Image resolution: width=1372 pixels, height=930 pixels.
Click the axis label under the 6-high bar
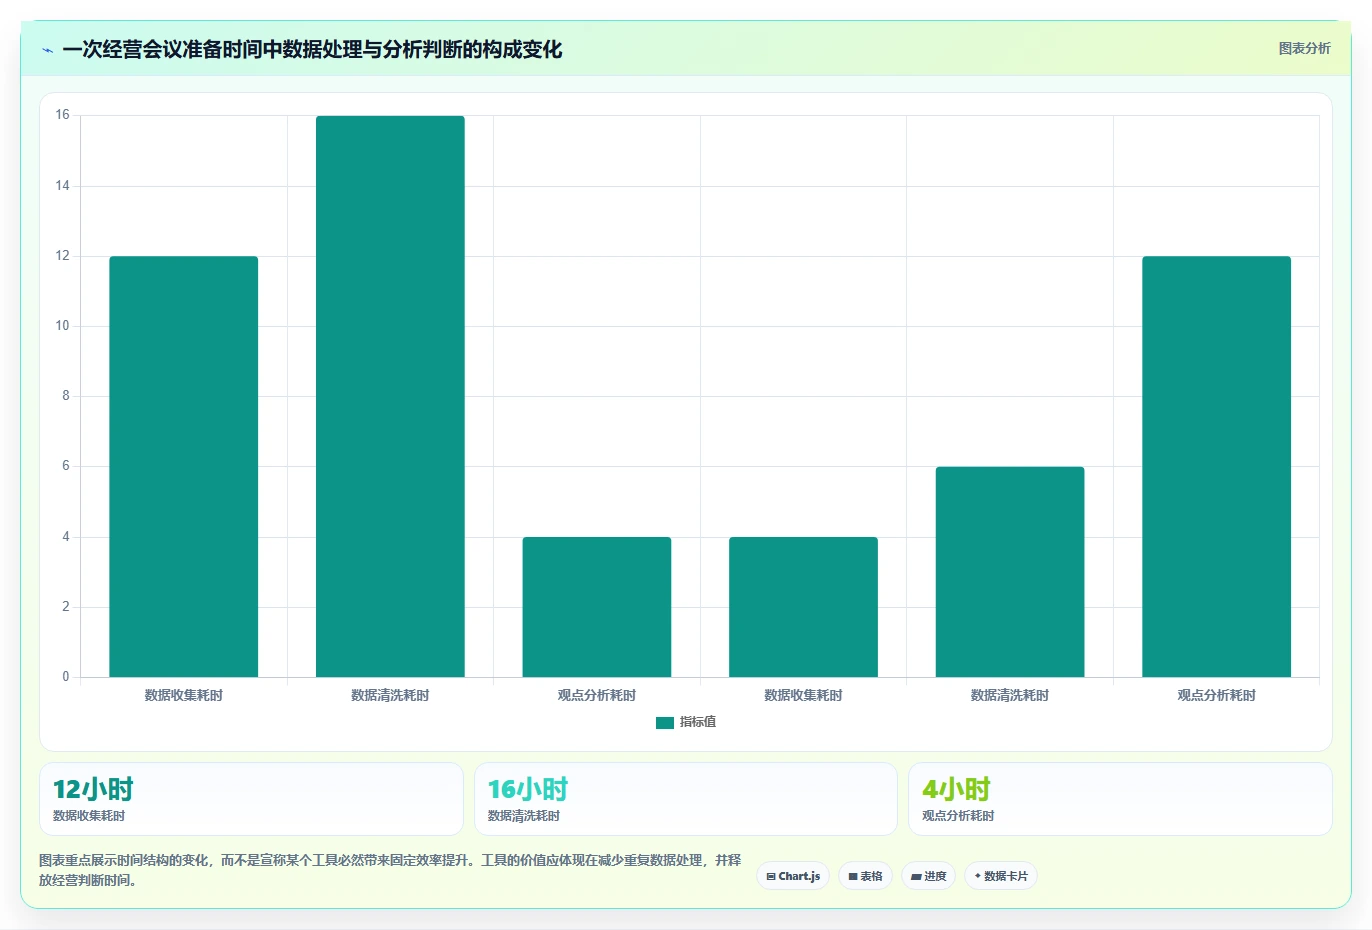1010,695
